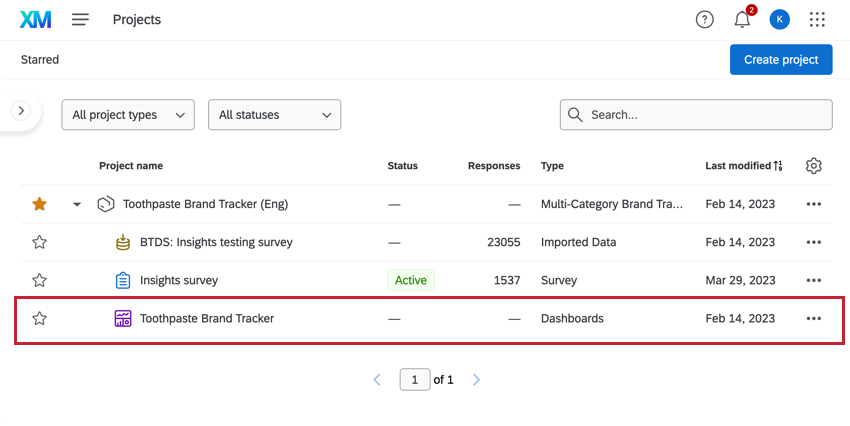850x426 pixels.
Task: Open options menu for Insights survey
Action: (x=814, y=280)
